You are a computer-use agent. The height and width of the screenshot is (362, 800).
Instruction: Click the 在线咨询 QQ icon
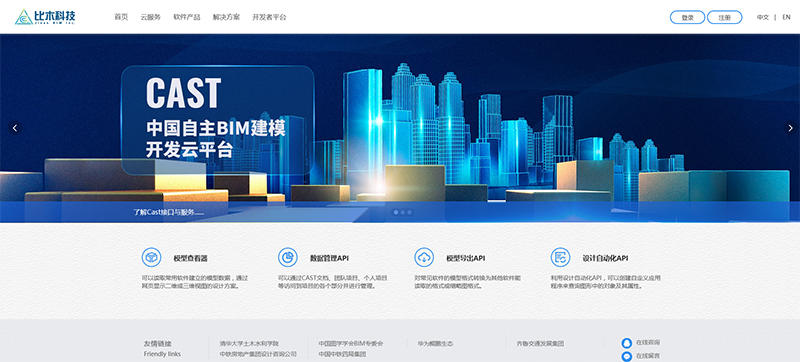pos(627,343)
